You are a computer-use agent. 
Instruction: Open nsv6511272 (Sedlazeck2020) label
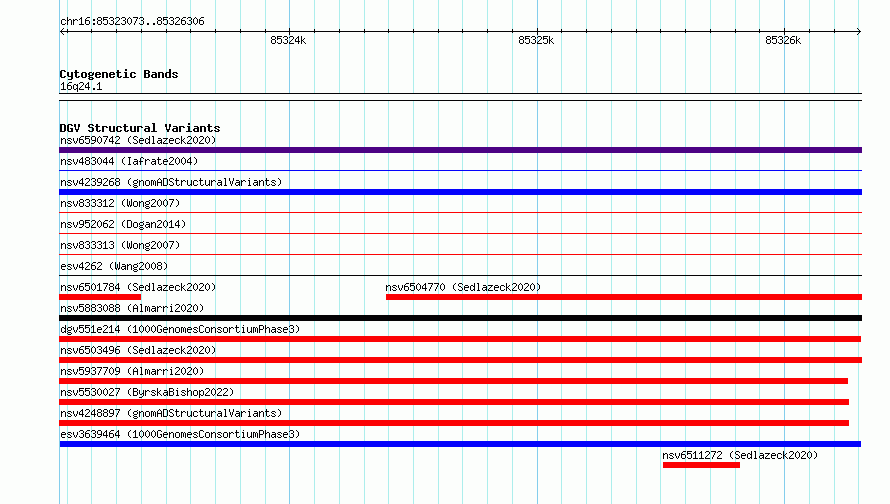(740, 455)
